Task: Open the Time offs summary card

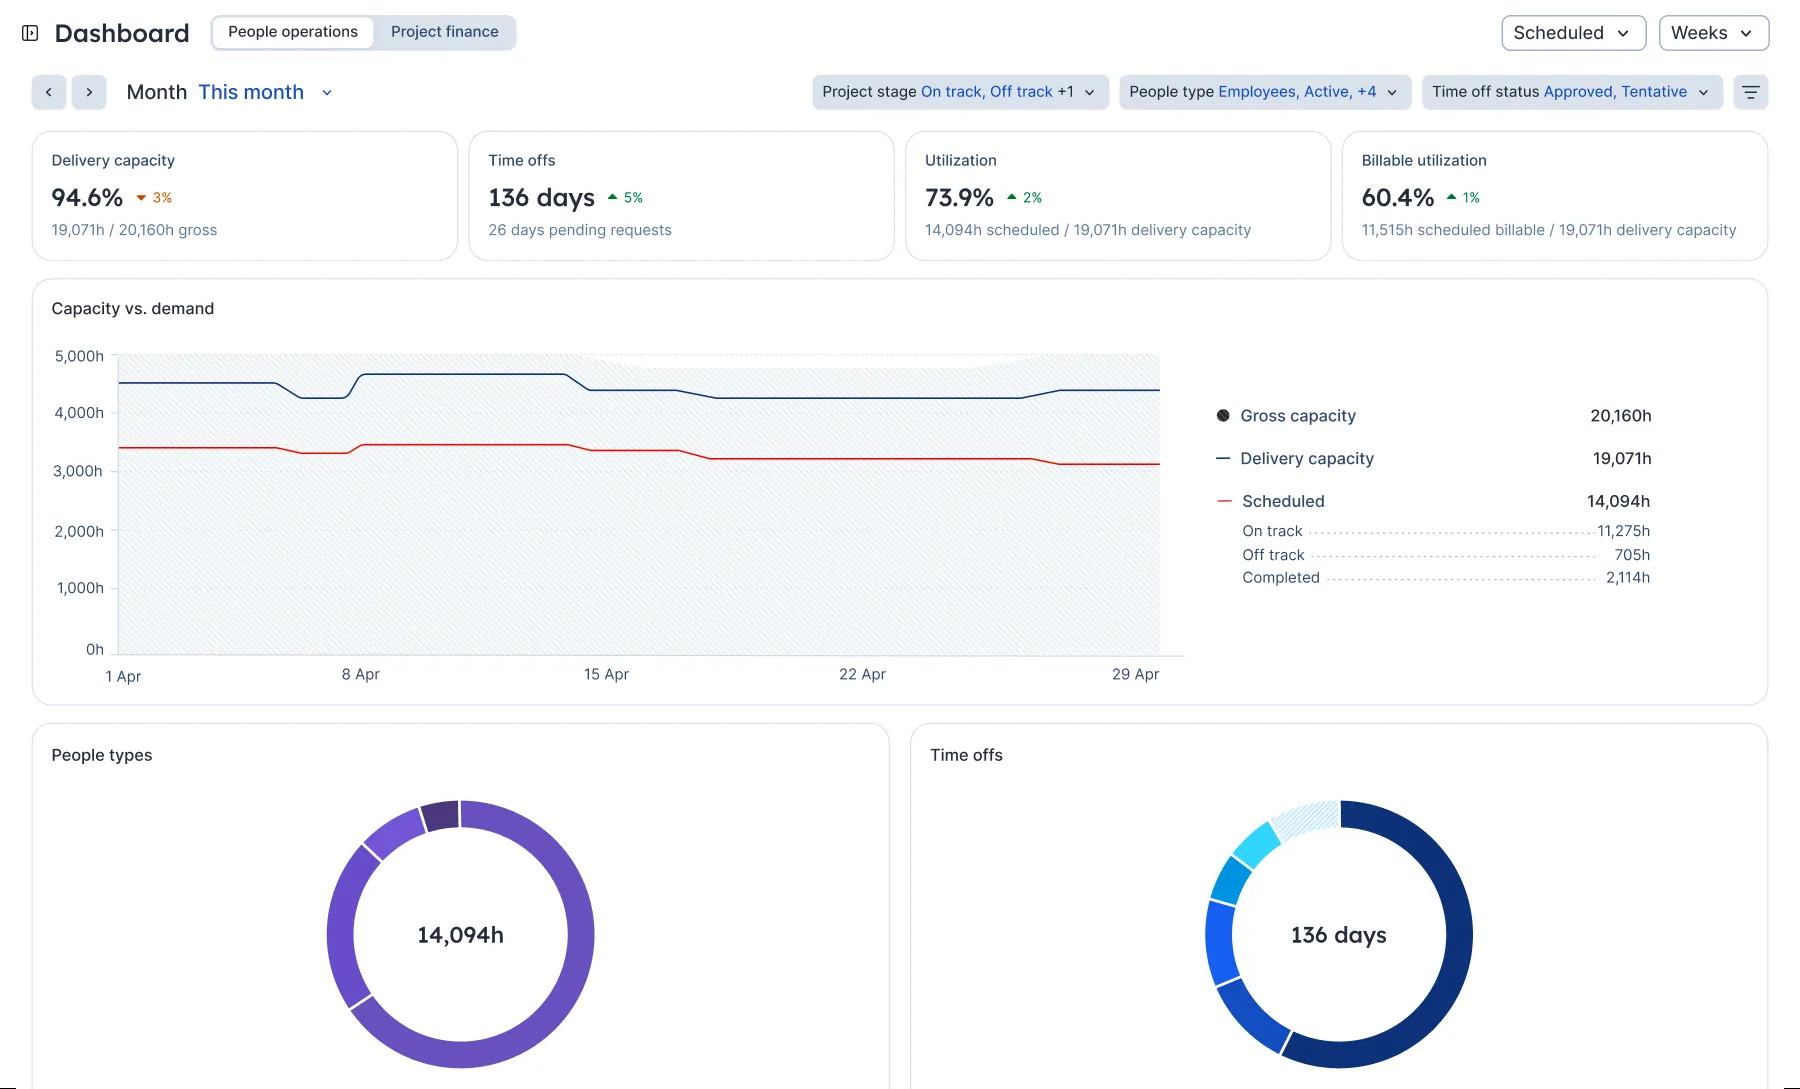Action: [681, 196]
